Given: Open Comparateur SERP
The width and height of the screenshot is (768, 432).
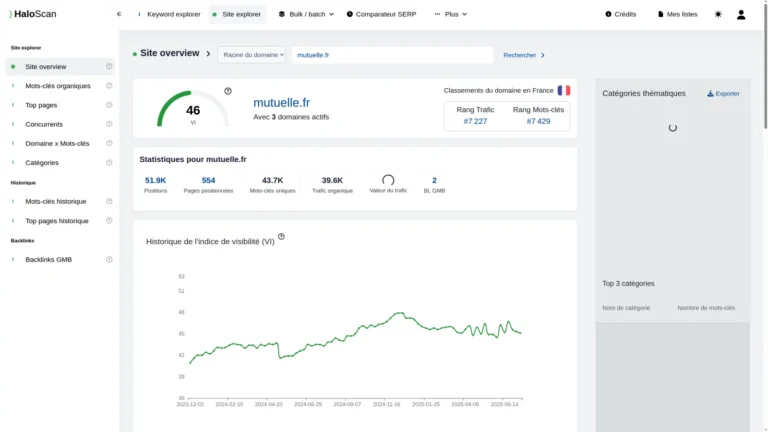Looking at the screenshot, I should click(382, 14).
